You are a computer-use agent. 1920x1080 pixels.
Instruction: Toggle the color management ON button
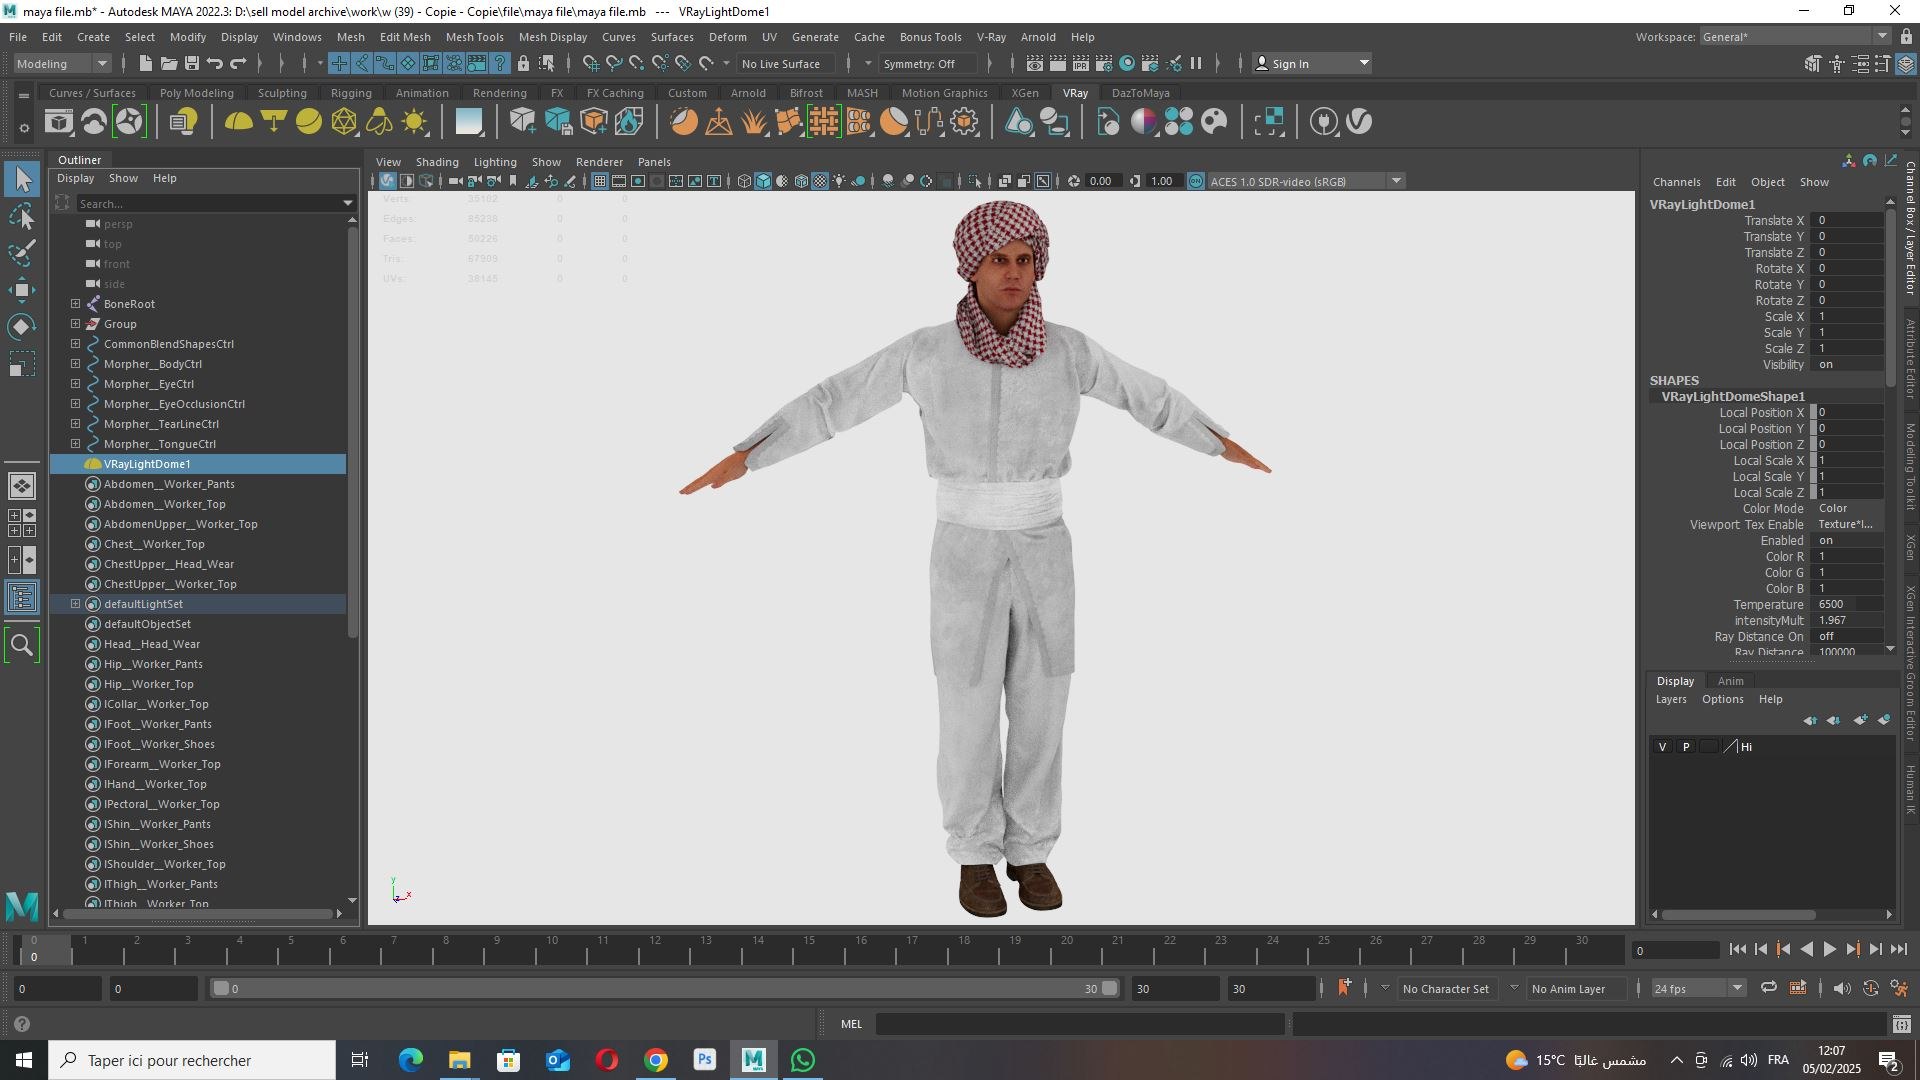1196,181
